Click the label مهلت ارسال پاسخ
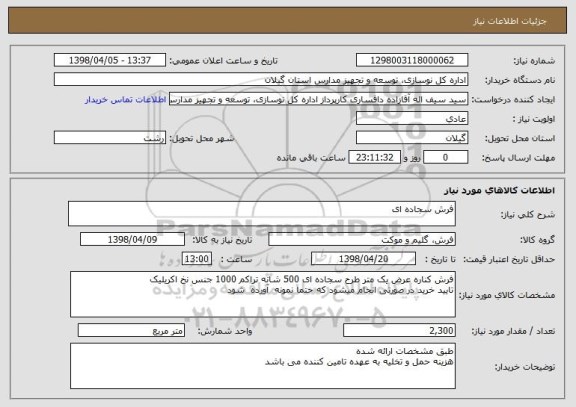Screen dimensions: 576x407 pyautogui.click(x=518, y=158)
